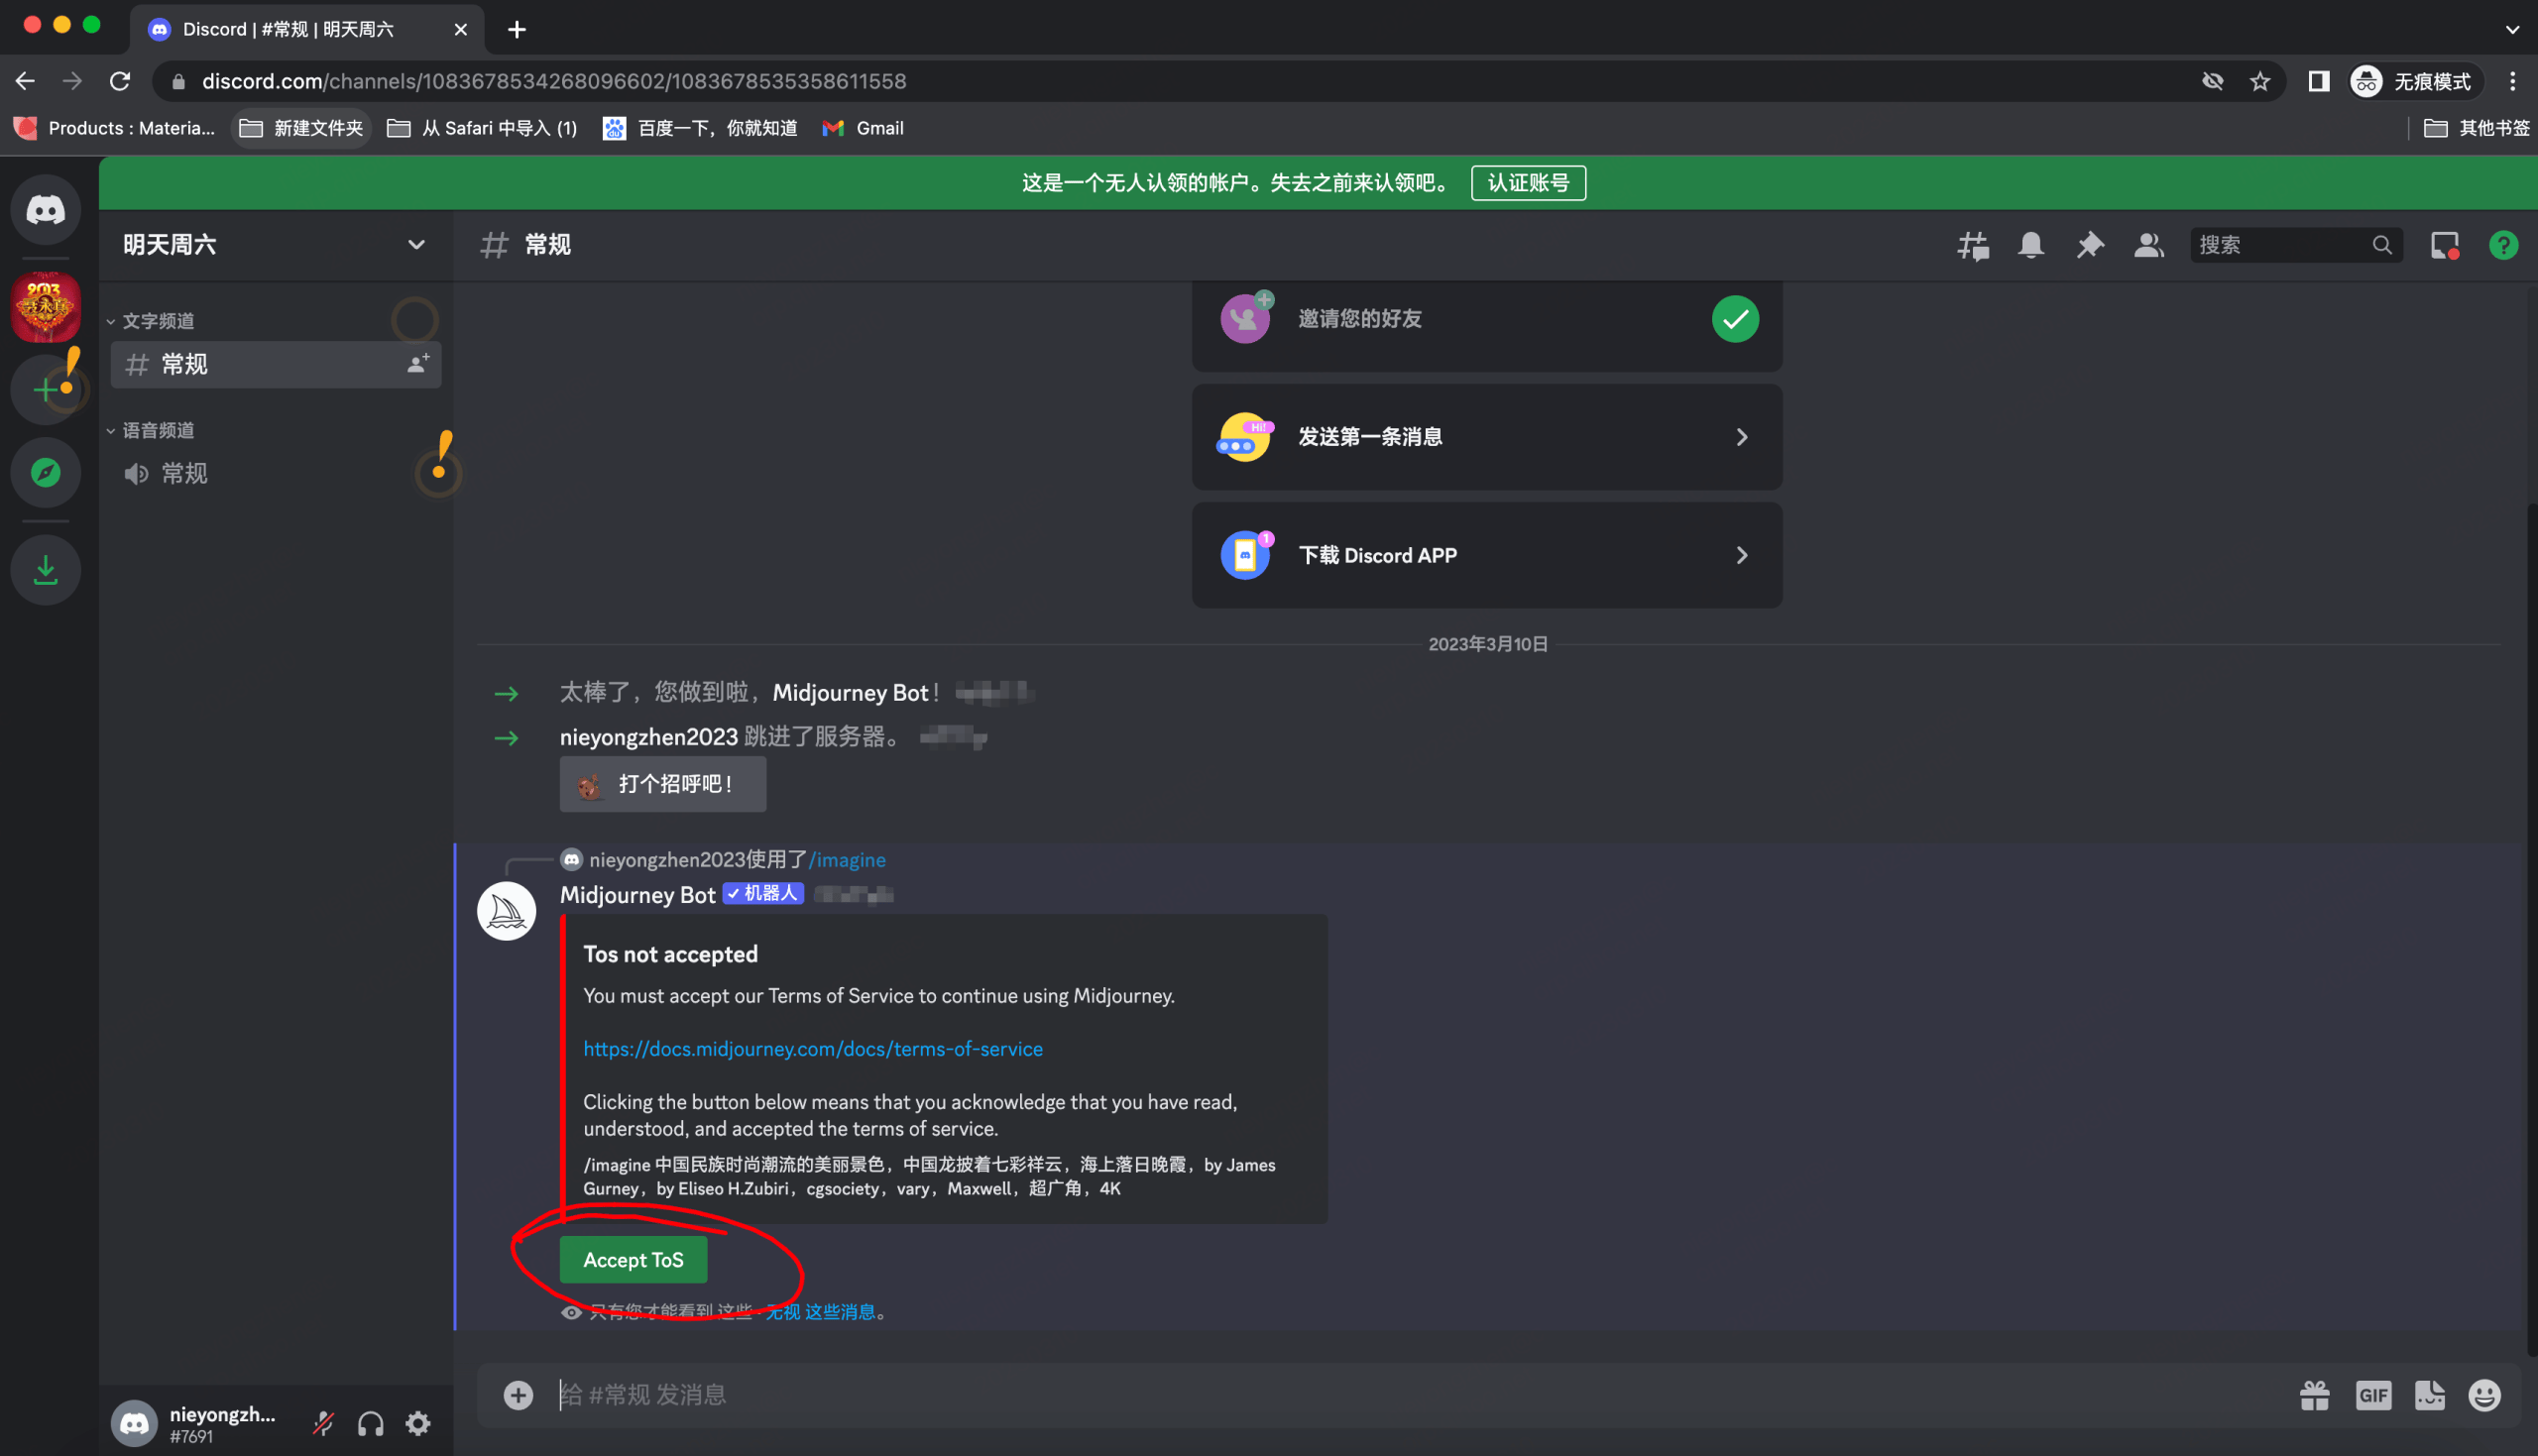This screenshot has height=1456, width=2538.
Task: Select the Discord browser tab
Action: tap(307, 29)
